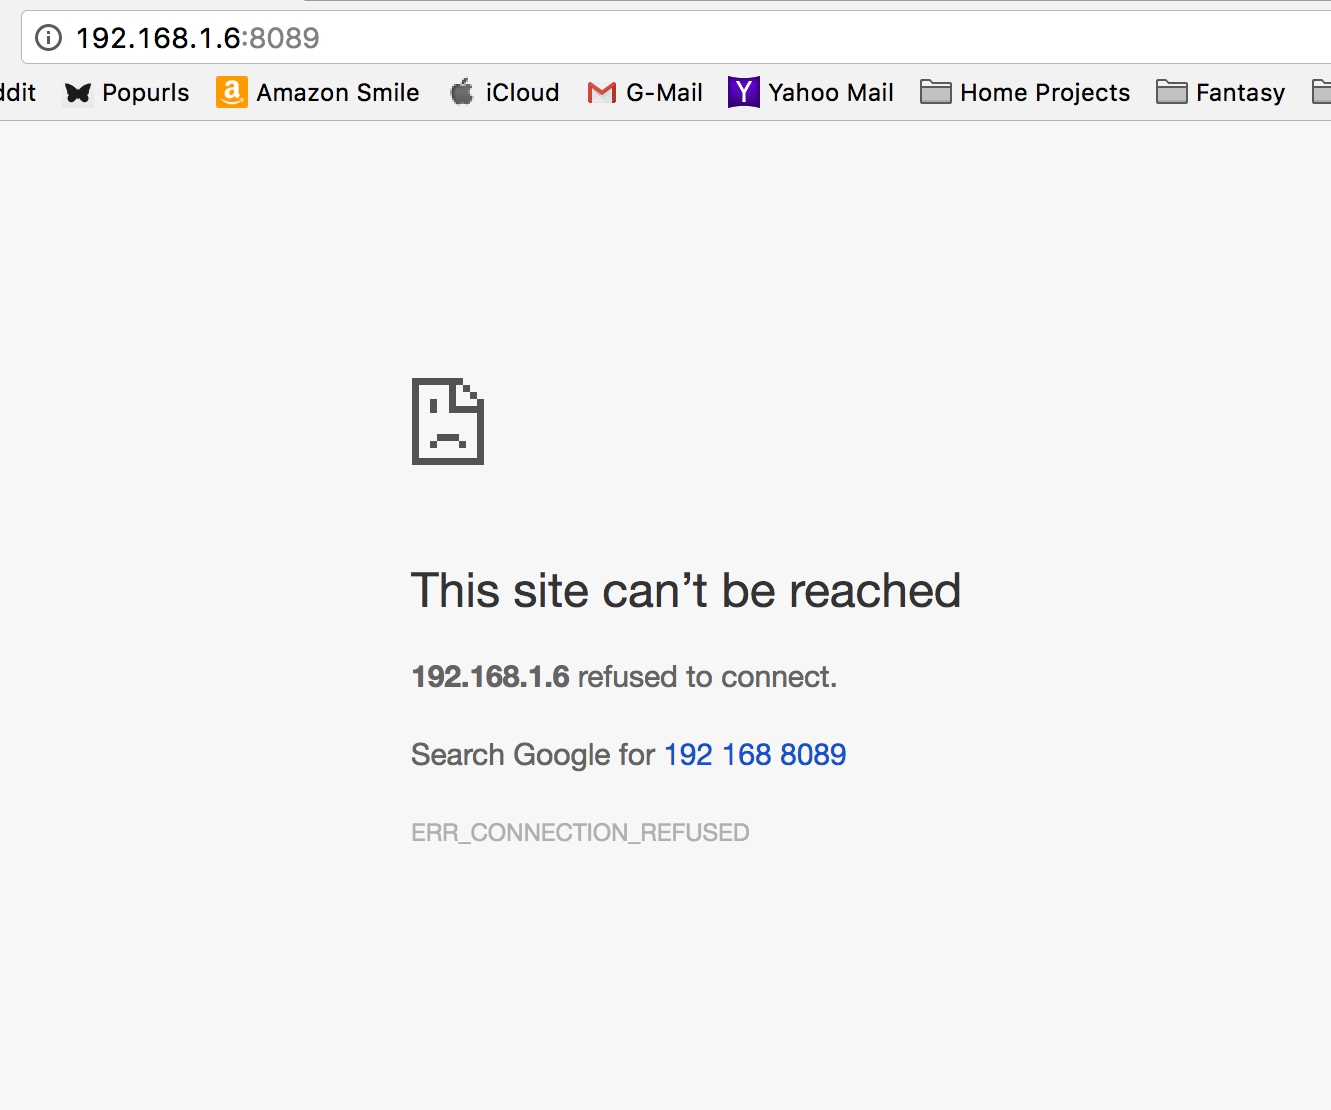Click the Apple logo bookmark icon
1331x1110 pixels.
461,93
